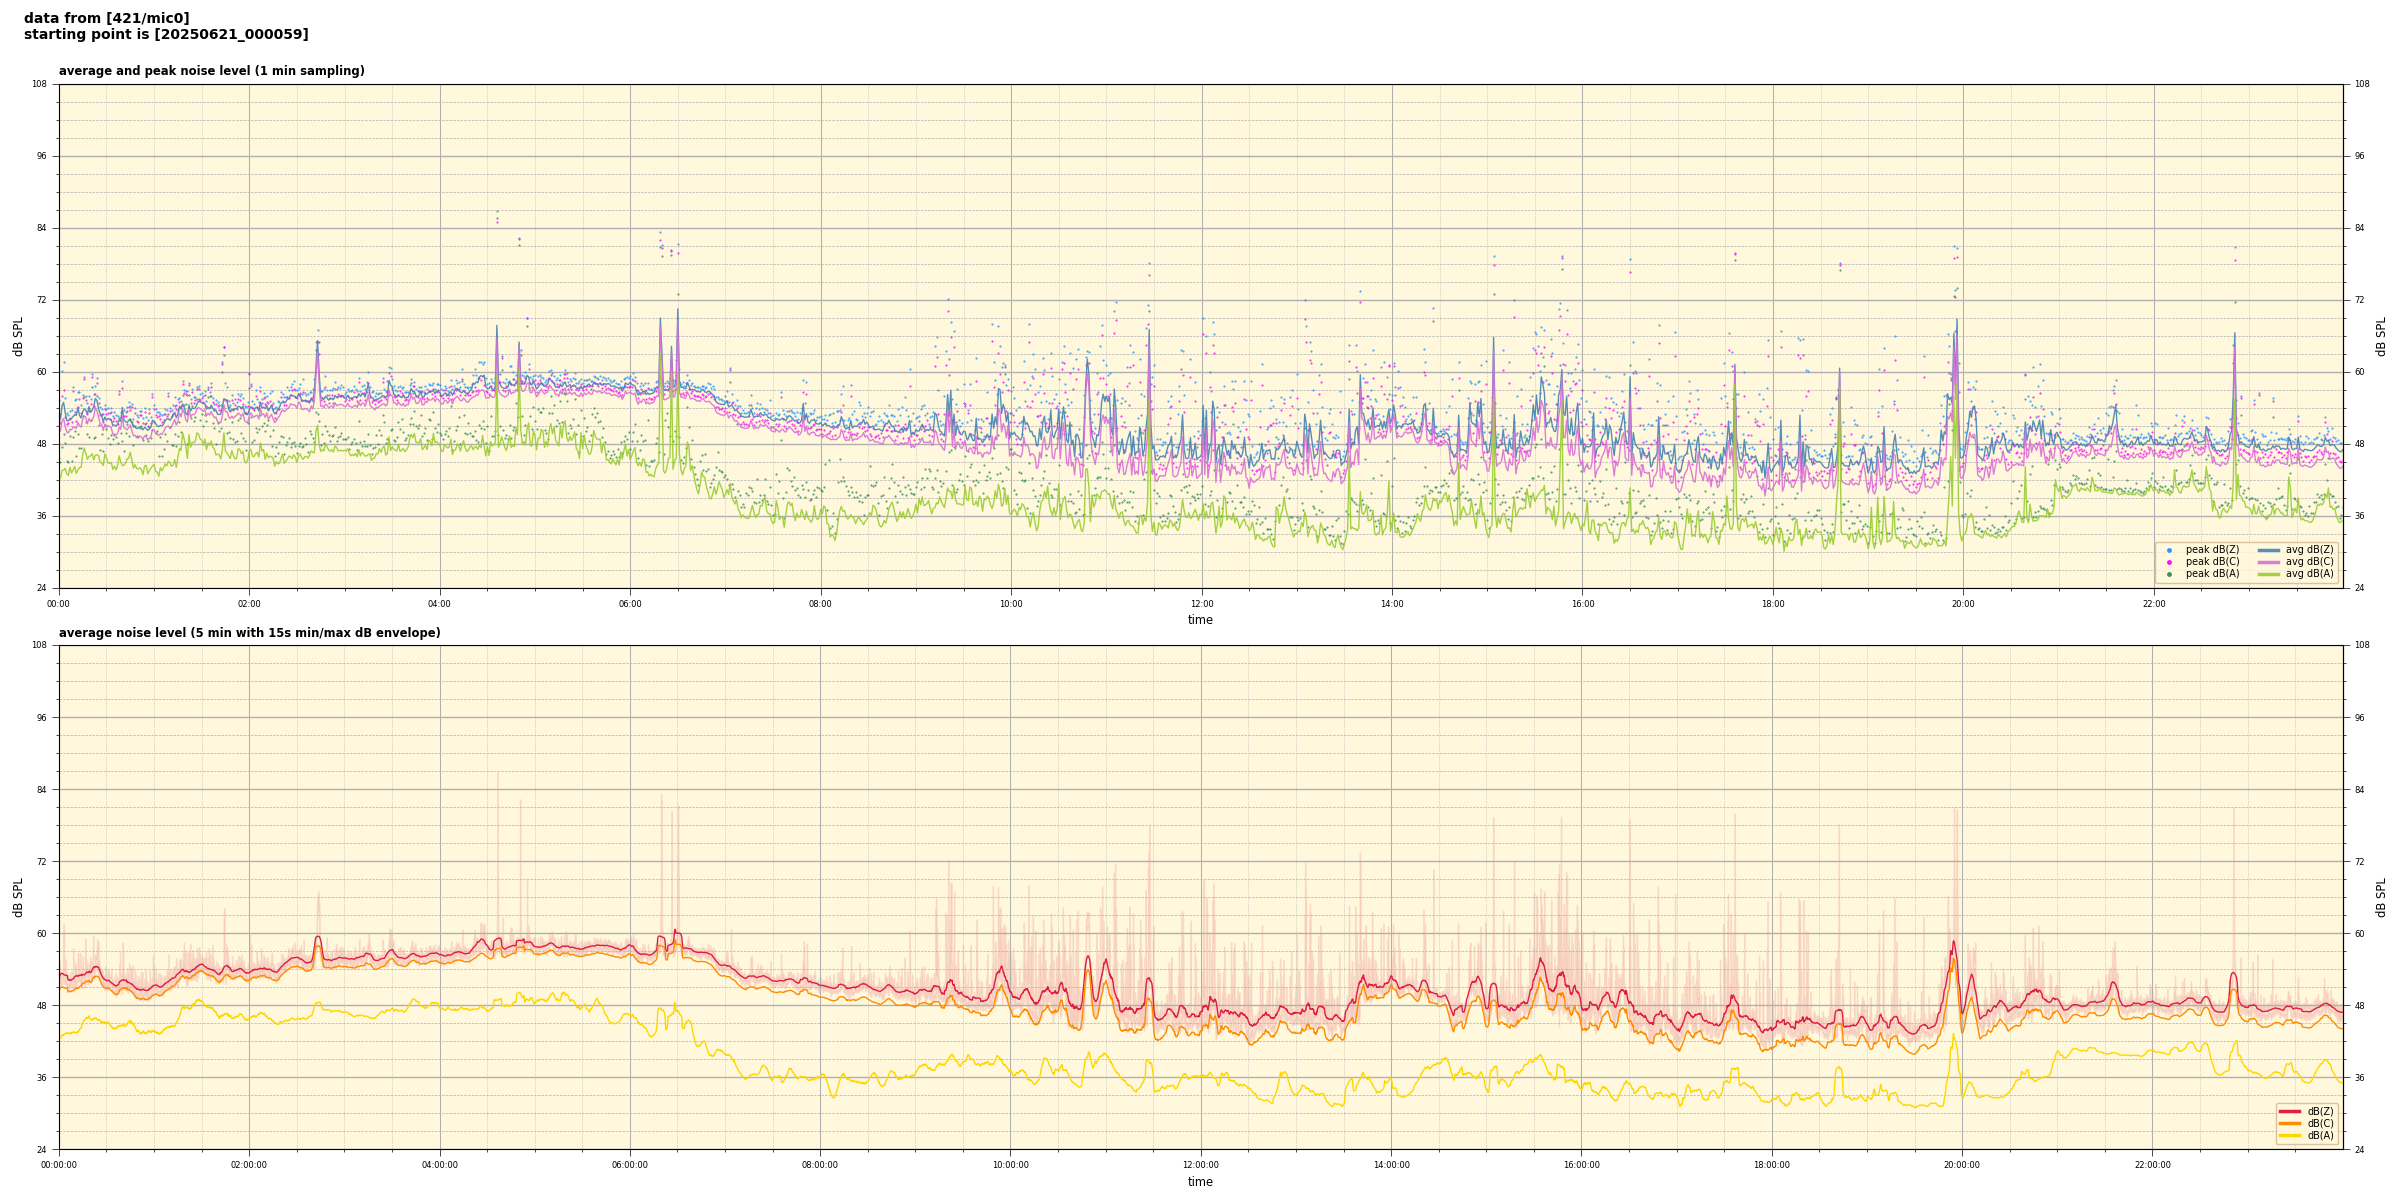Screen dimensions: 2400x1200
Task: Click the 06:00 tick label on upper chart
Action: 630,604
